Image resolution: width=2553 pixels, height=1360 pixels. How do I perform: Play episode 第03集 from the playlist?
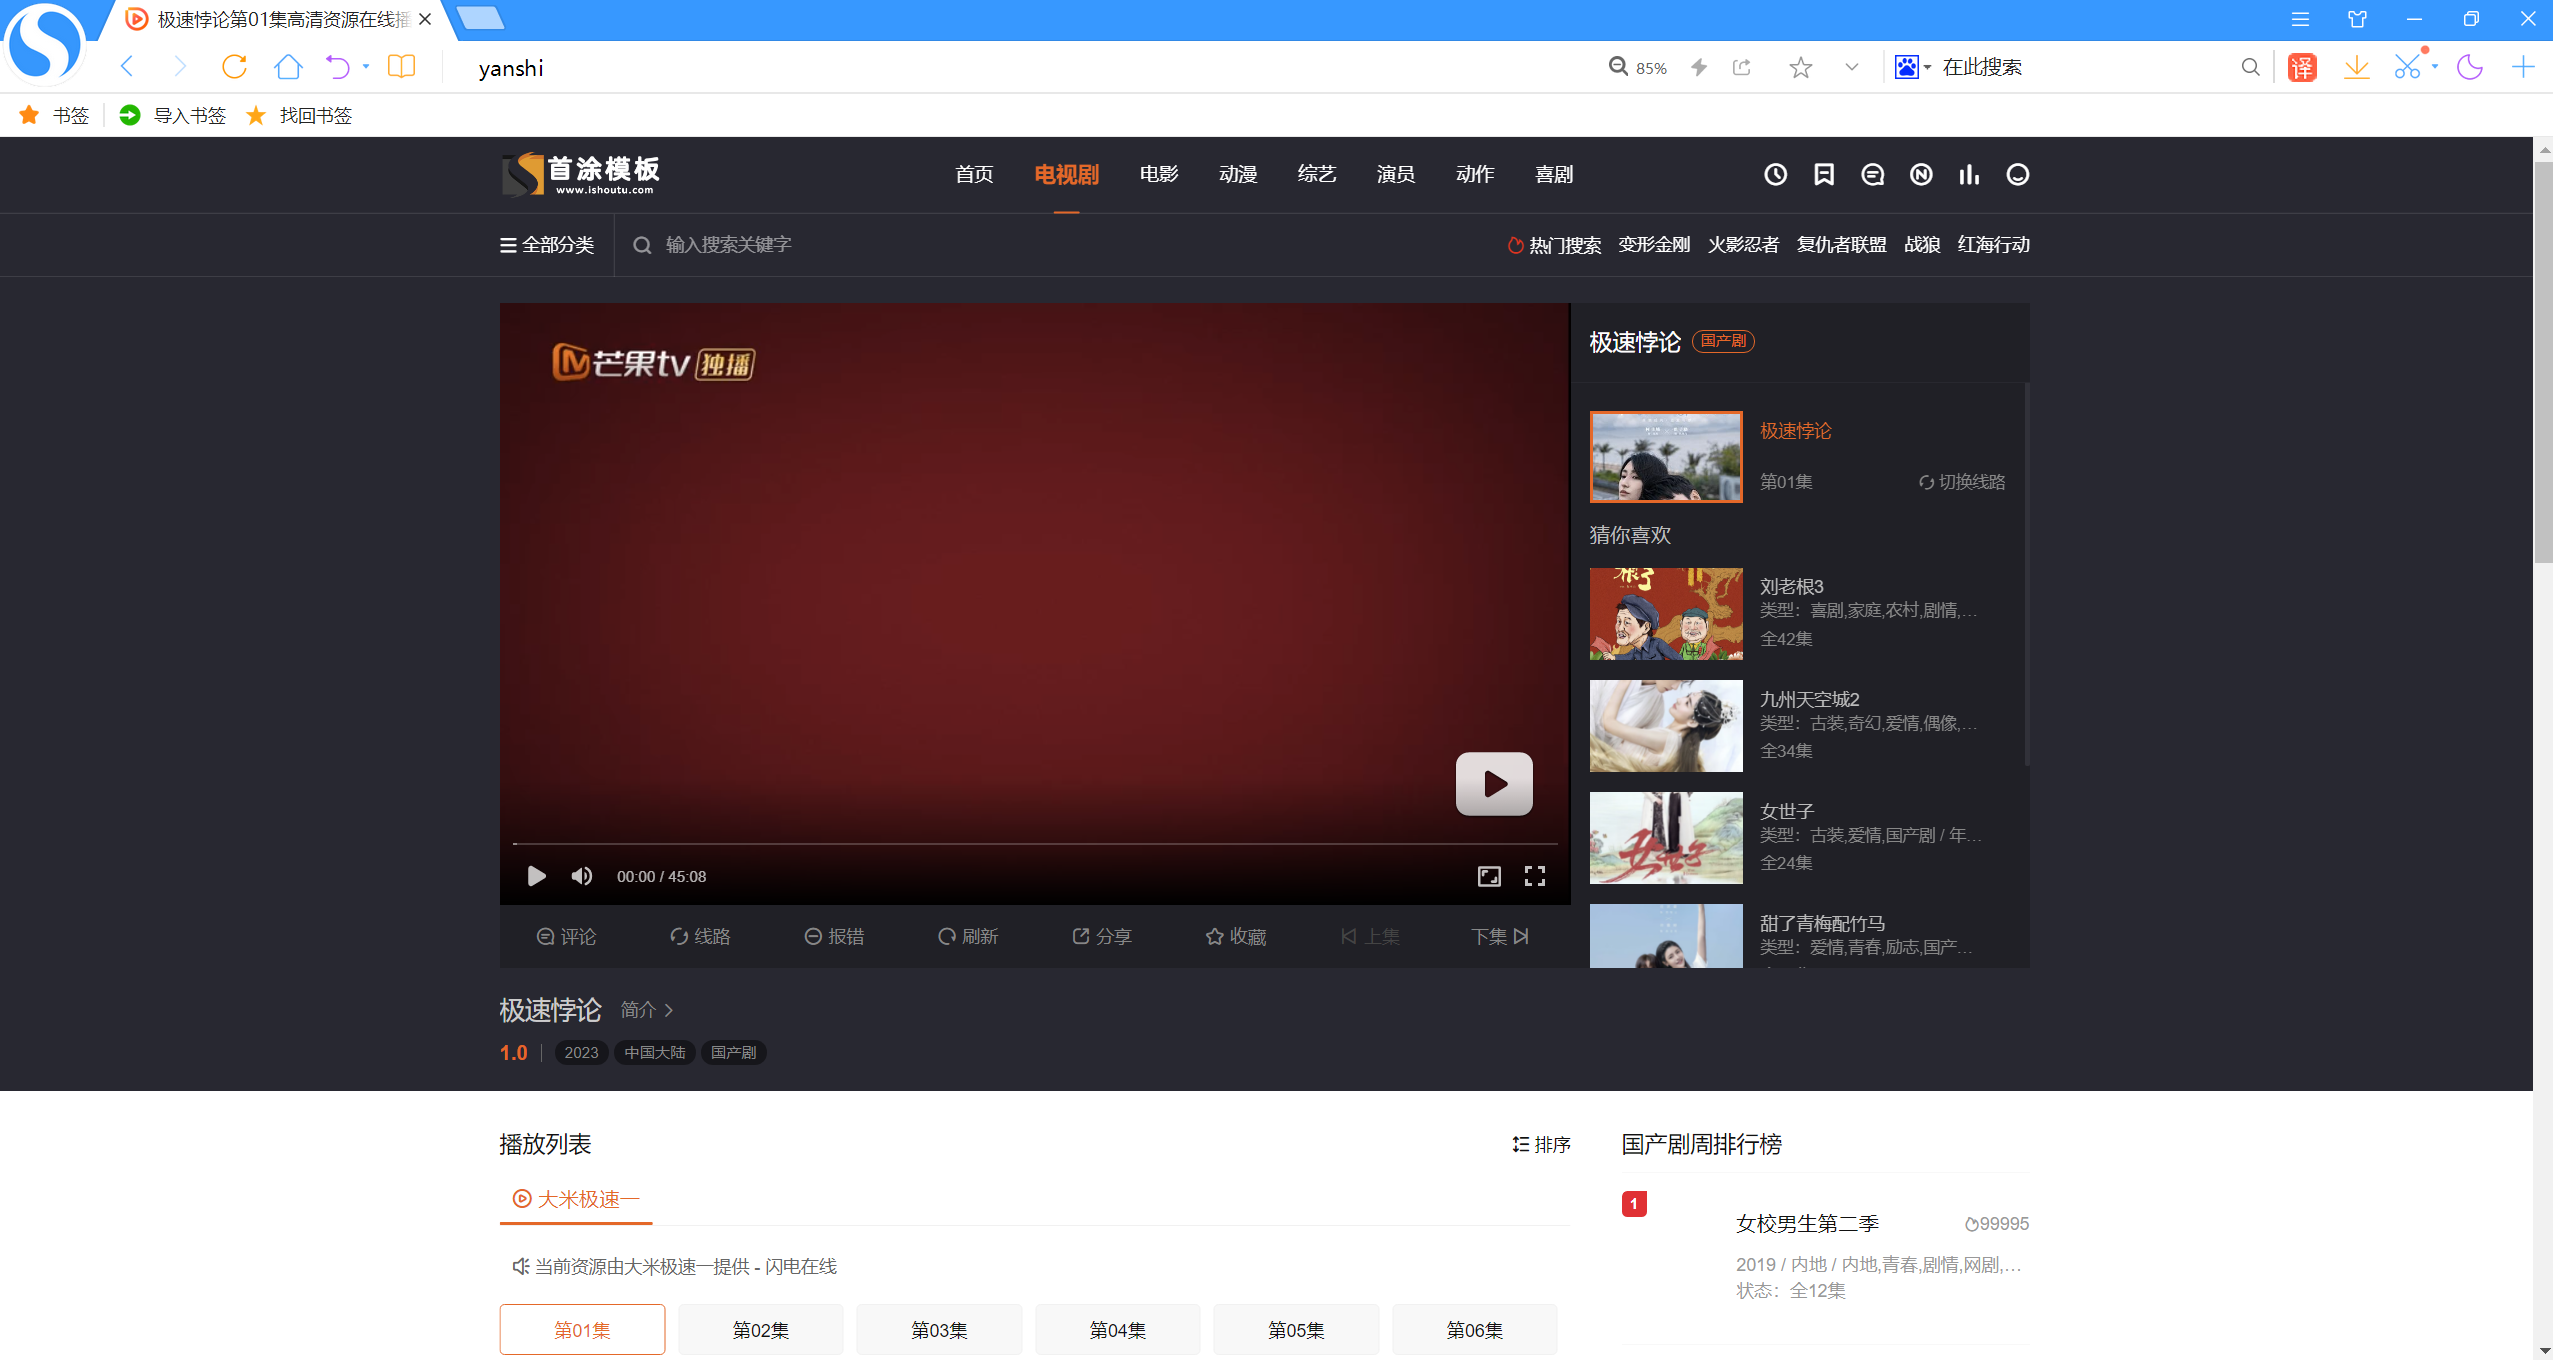(x=938, y=1329)
